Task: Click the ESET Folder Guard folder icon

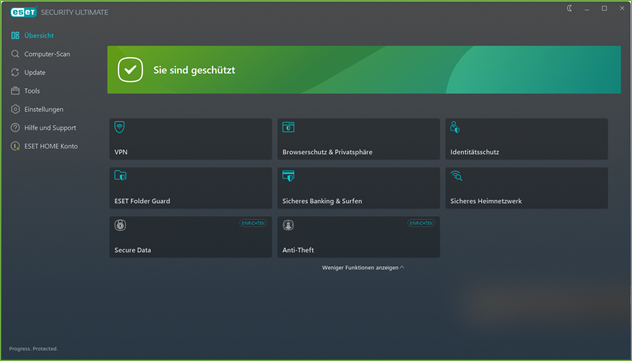Action: pyautogui.click(x=120, y=176)
